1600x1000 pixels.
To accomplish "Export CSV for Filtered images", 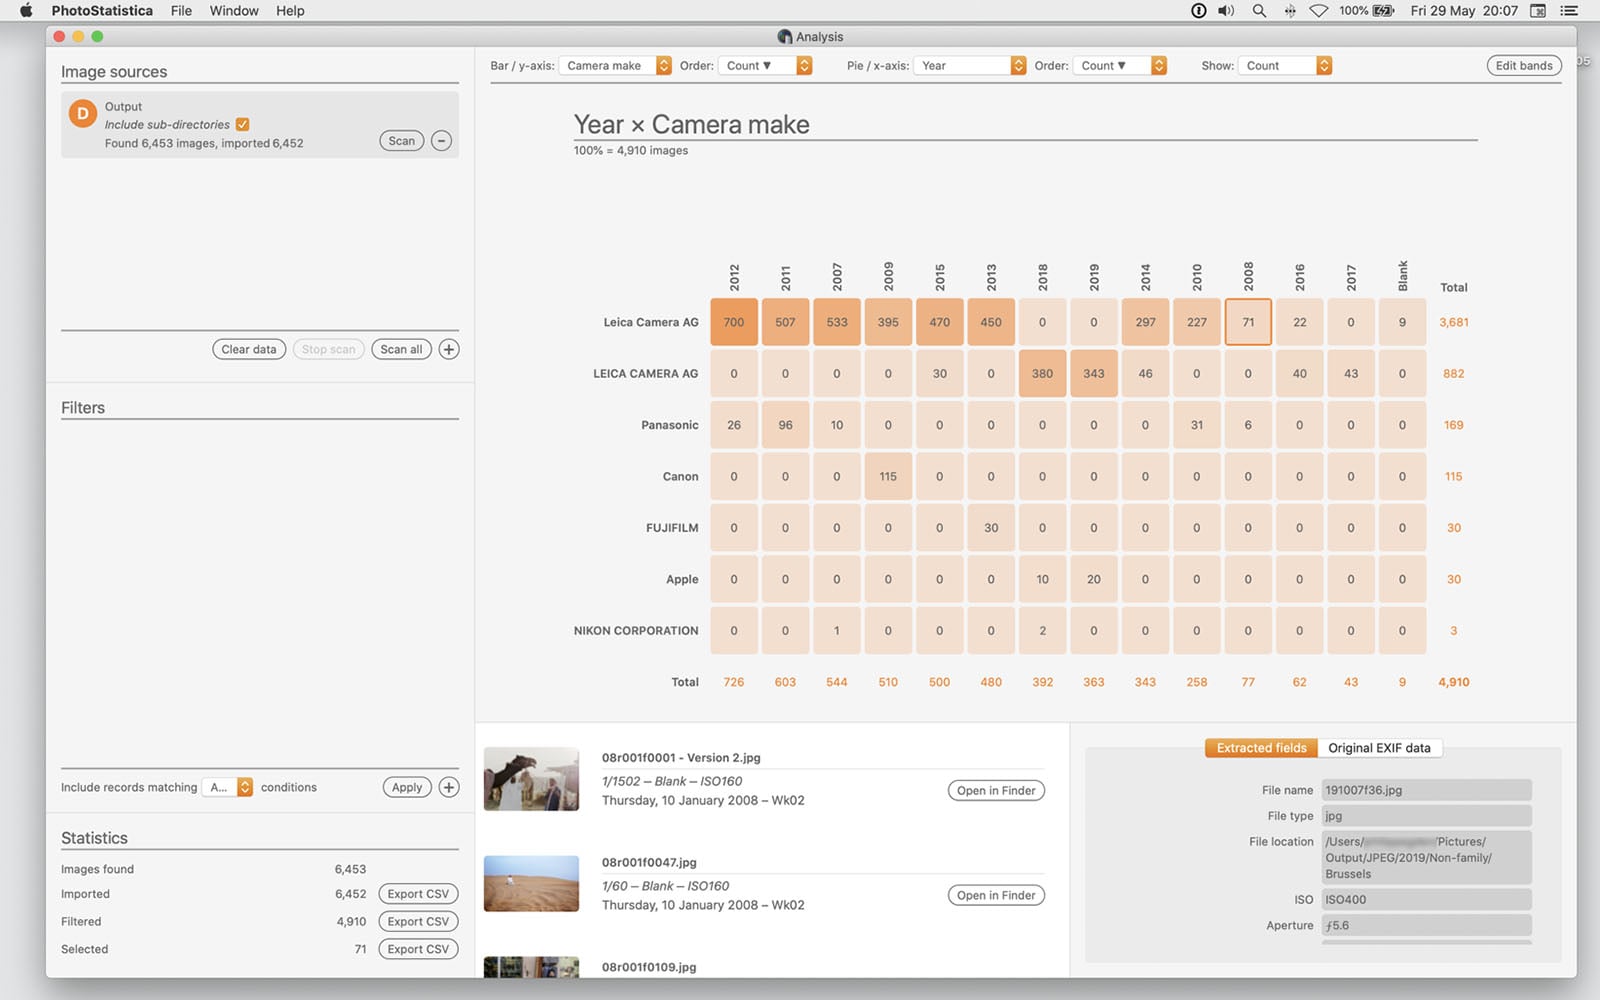I will point(418,922).
